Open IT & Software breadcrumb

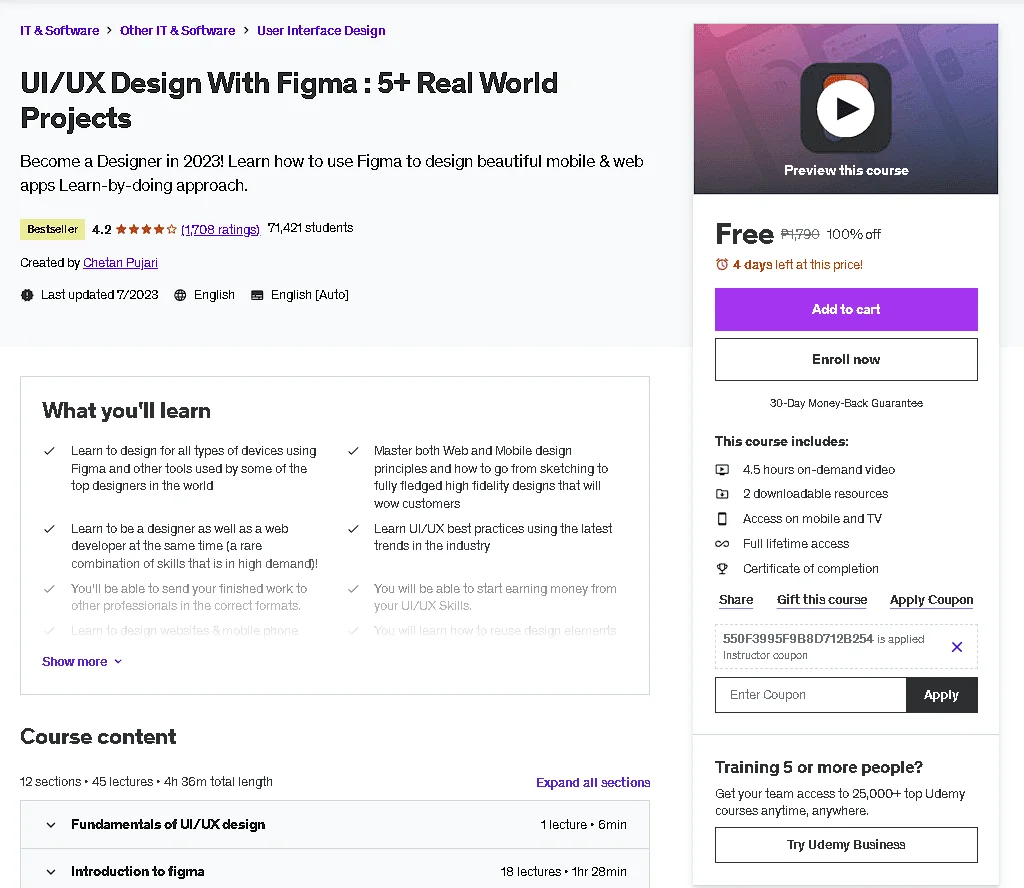point(59,31)
